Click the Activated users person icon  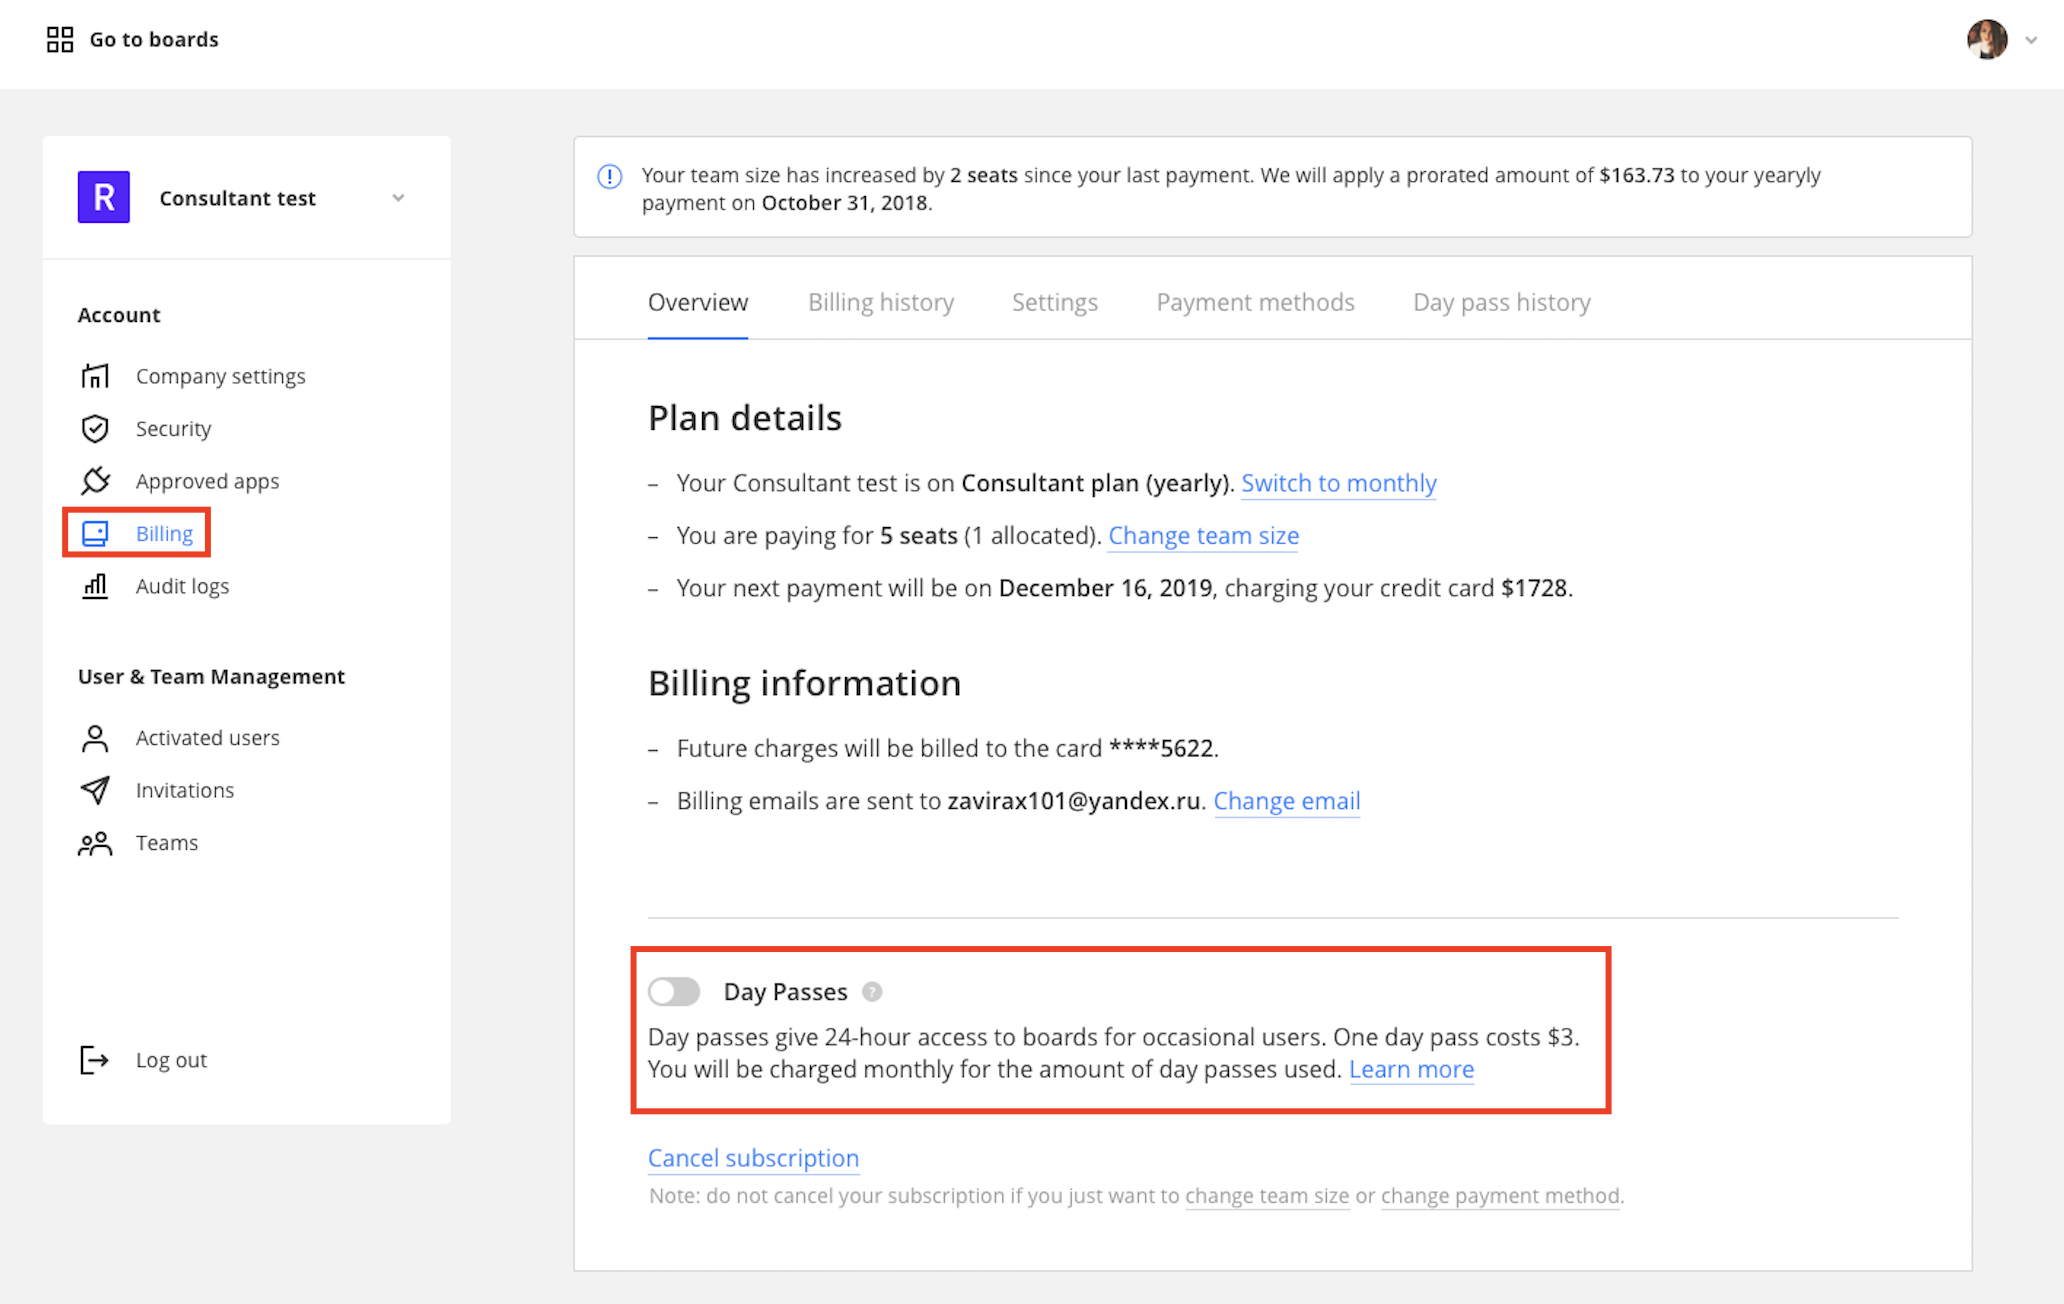coord(95,738)
